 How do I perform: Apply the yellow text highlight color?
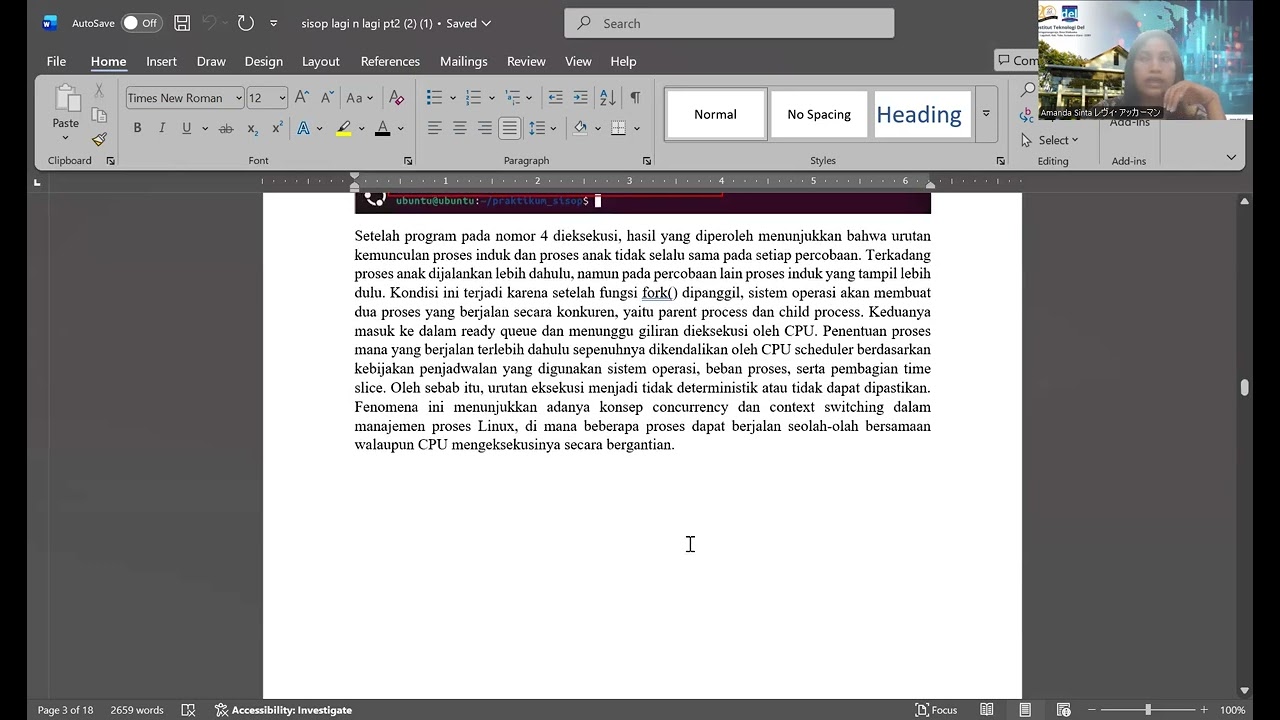click(x=343, y=128)
